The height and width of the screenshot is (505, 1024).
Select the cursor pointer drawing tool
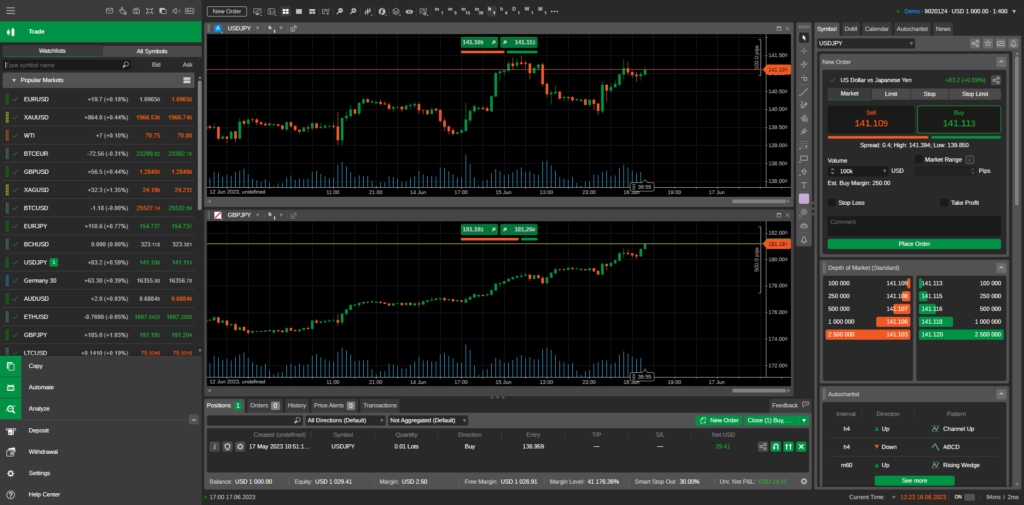coord(804,37)
